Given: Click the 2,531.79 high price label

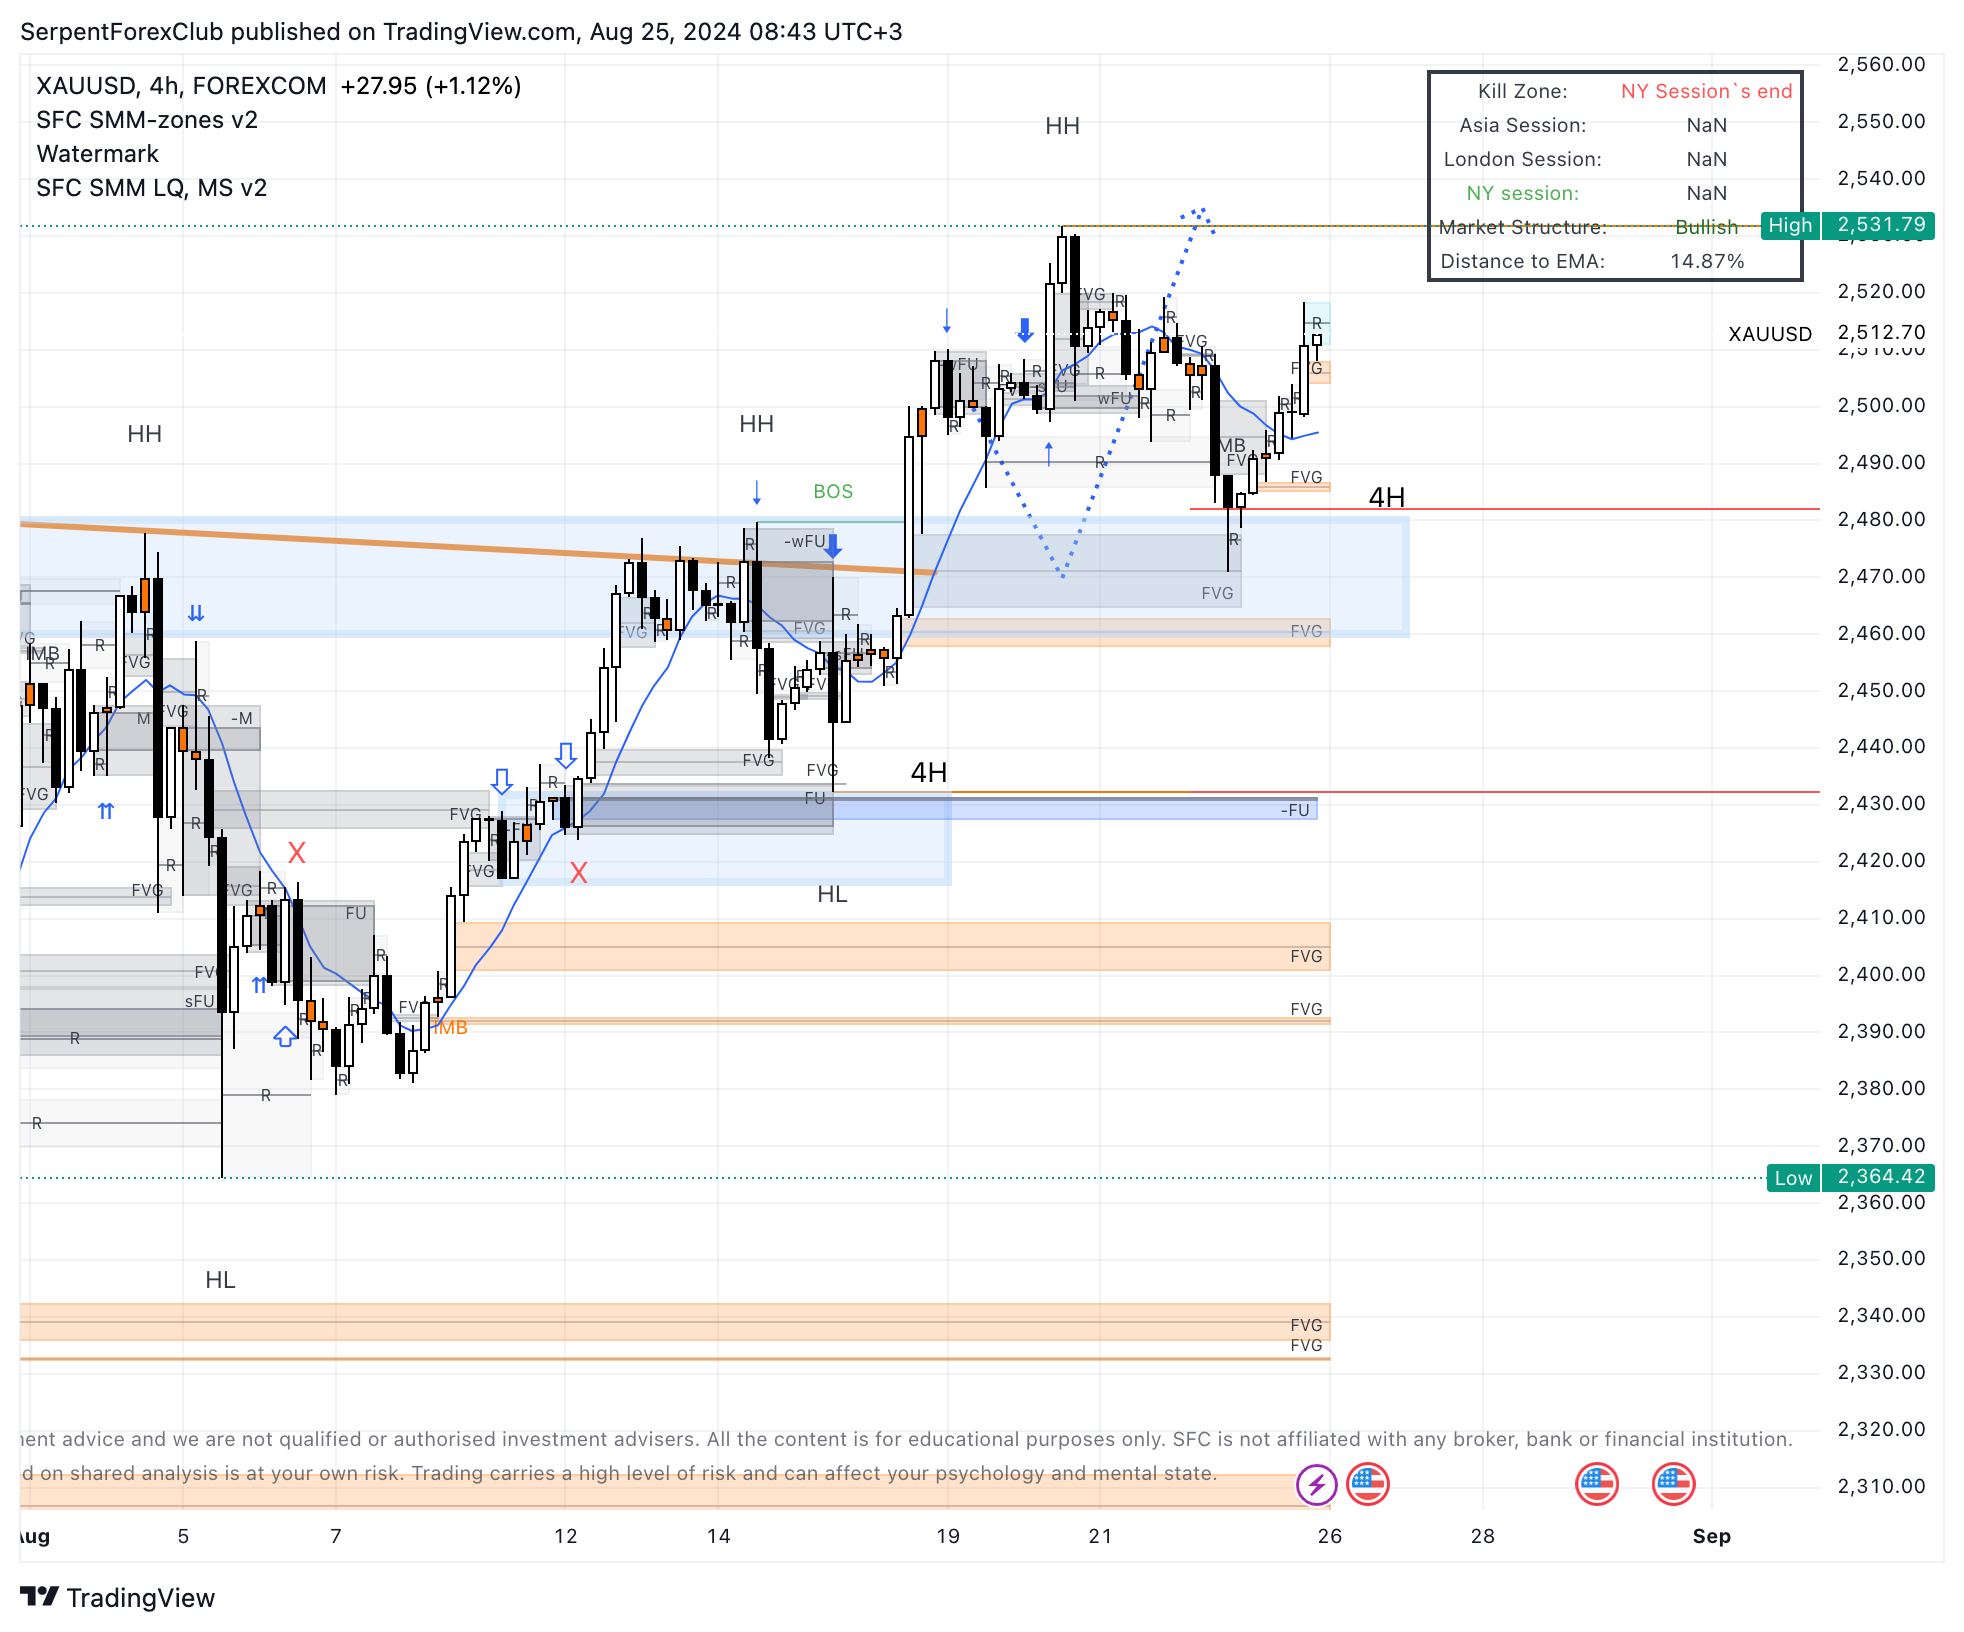Looking at the screenshot, I should pos(1880,225).
